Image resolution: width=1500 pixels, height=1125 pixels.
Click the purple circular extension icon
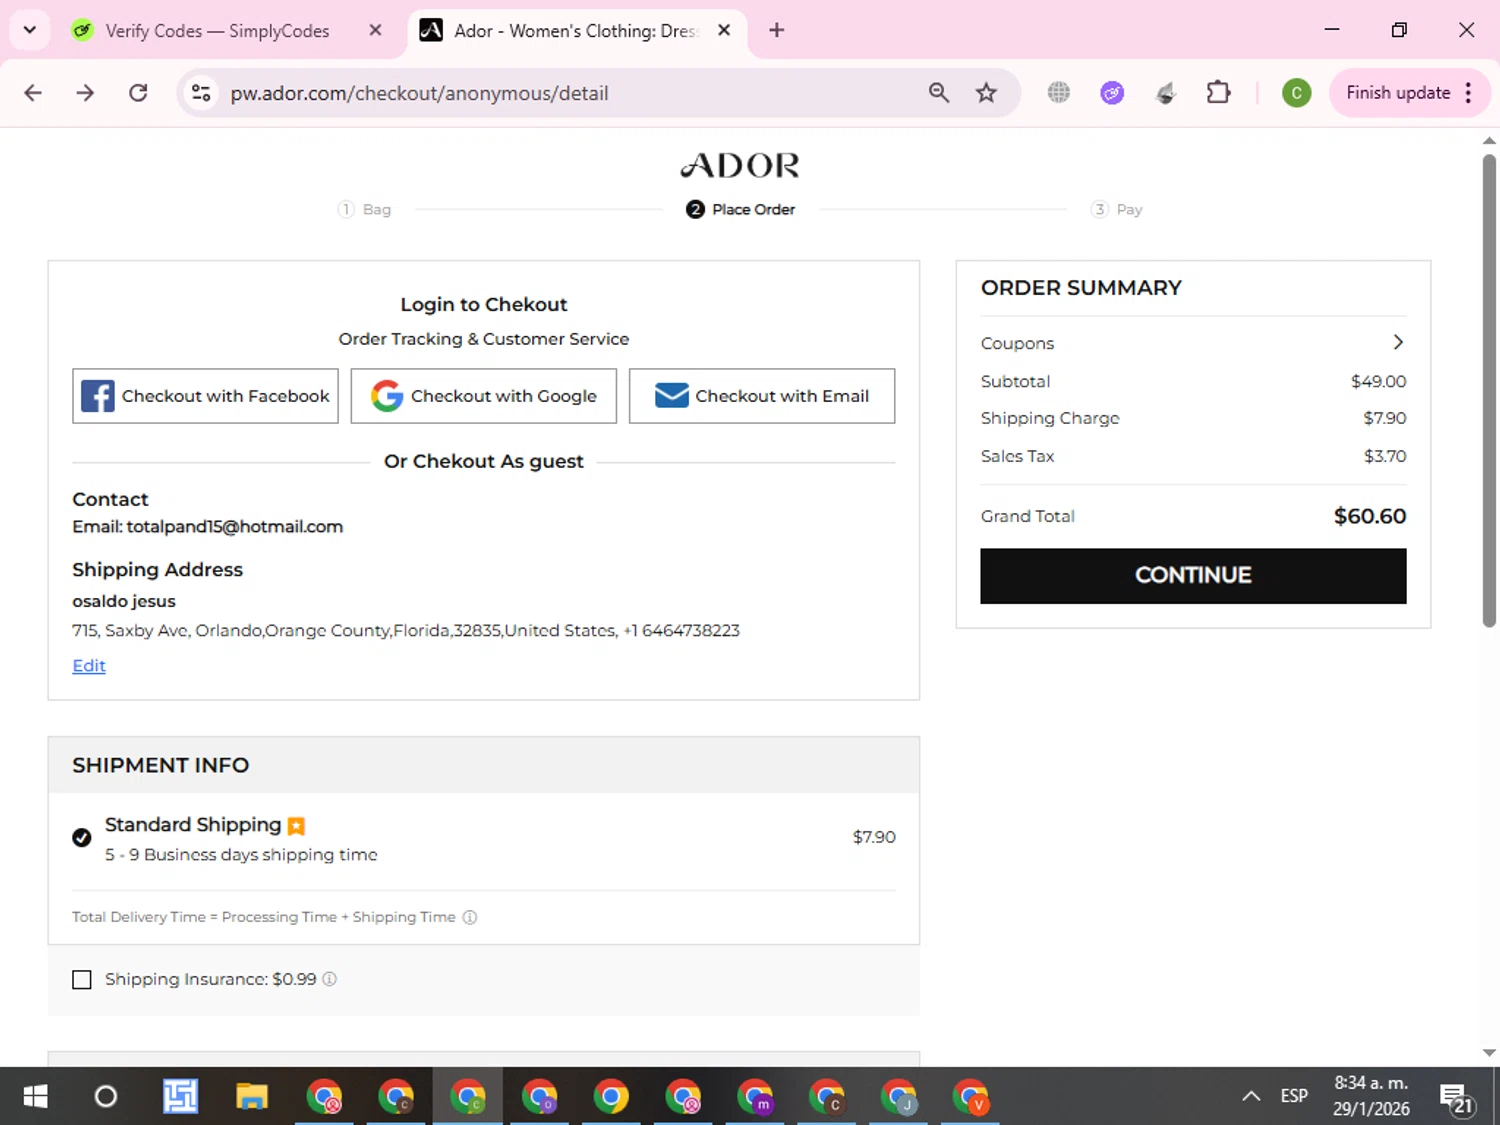[1112, 93]
